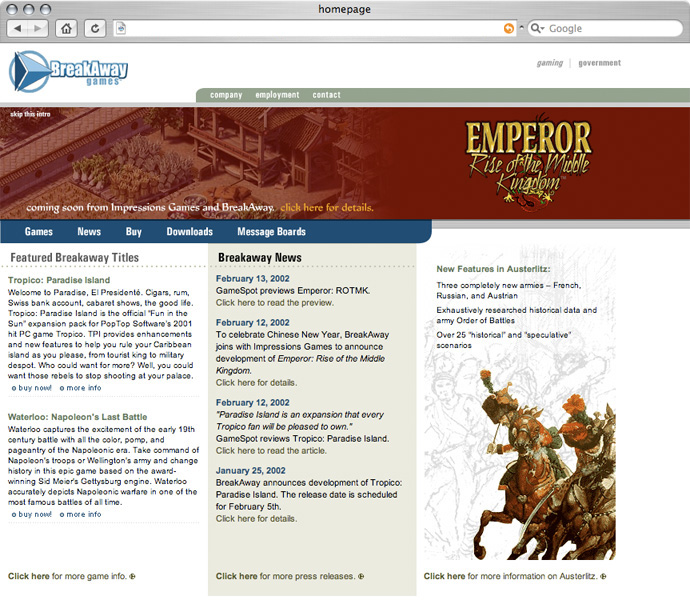
Task: Click the arrow icon after information on Austerlitz
Action: pyautogui.click(x=603, y=576)
